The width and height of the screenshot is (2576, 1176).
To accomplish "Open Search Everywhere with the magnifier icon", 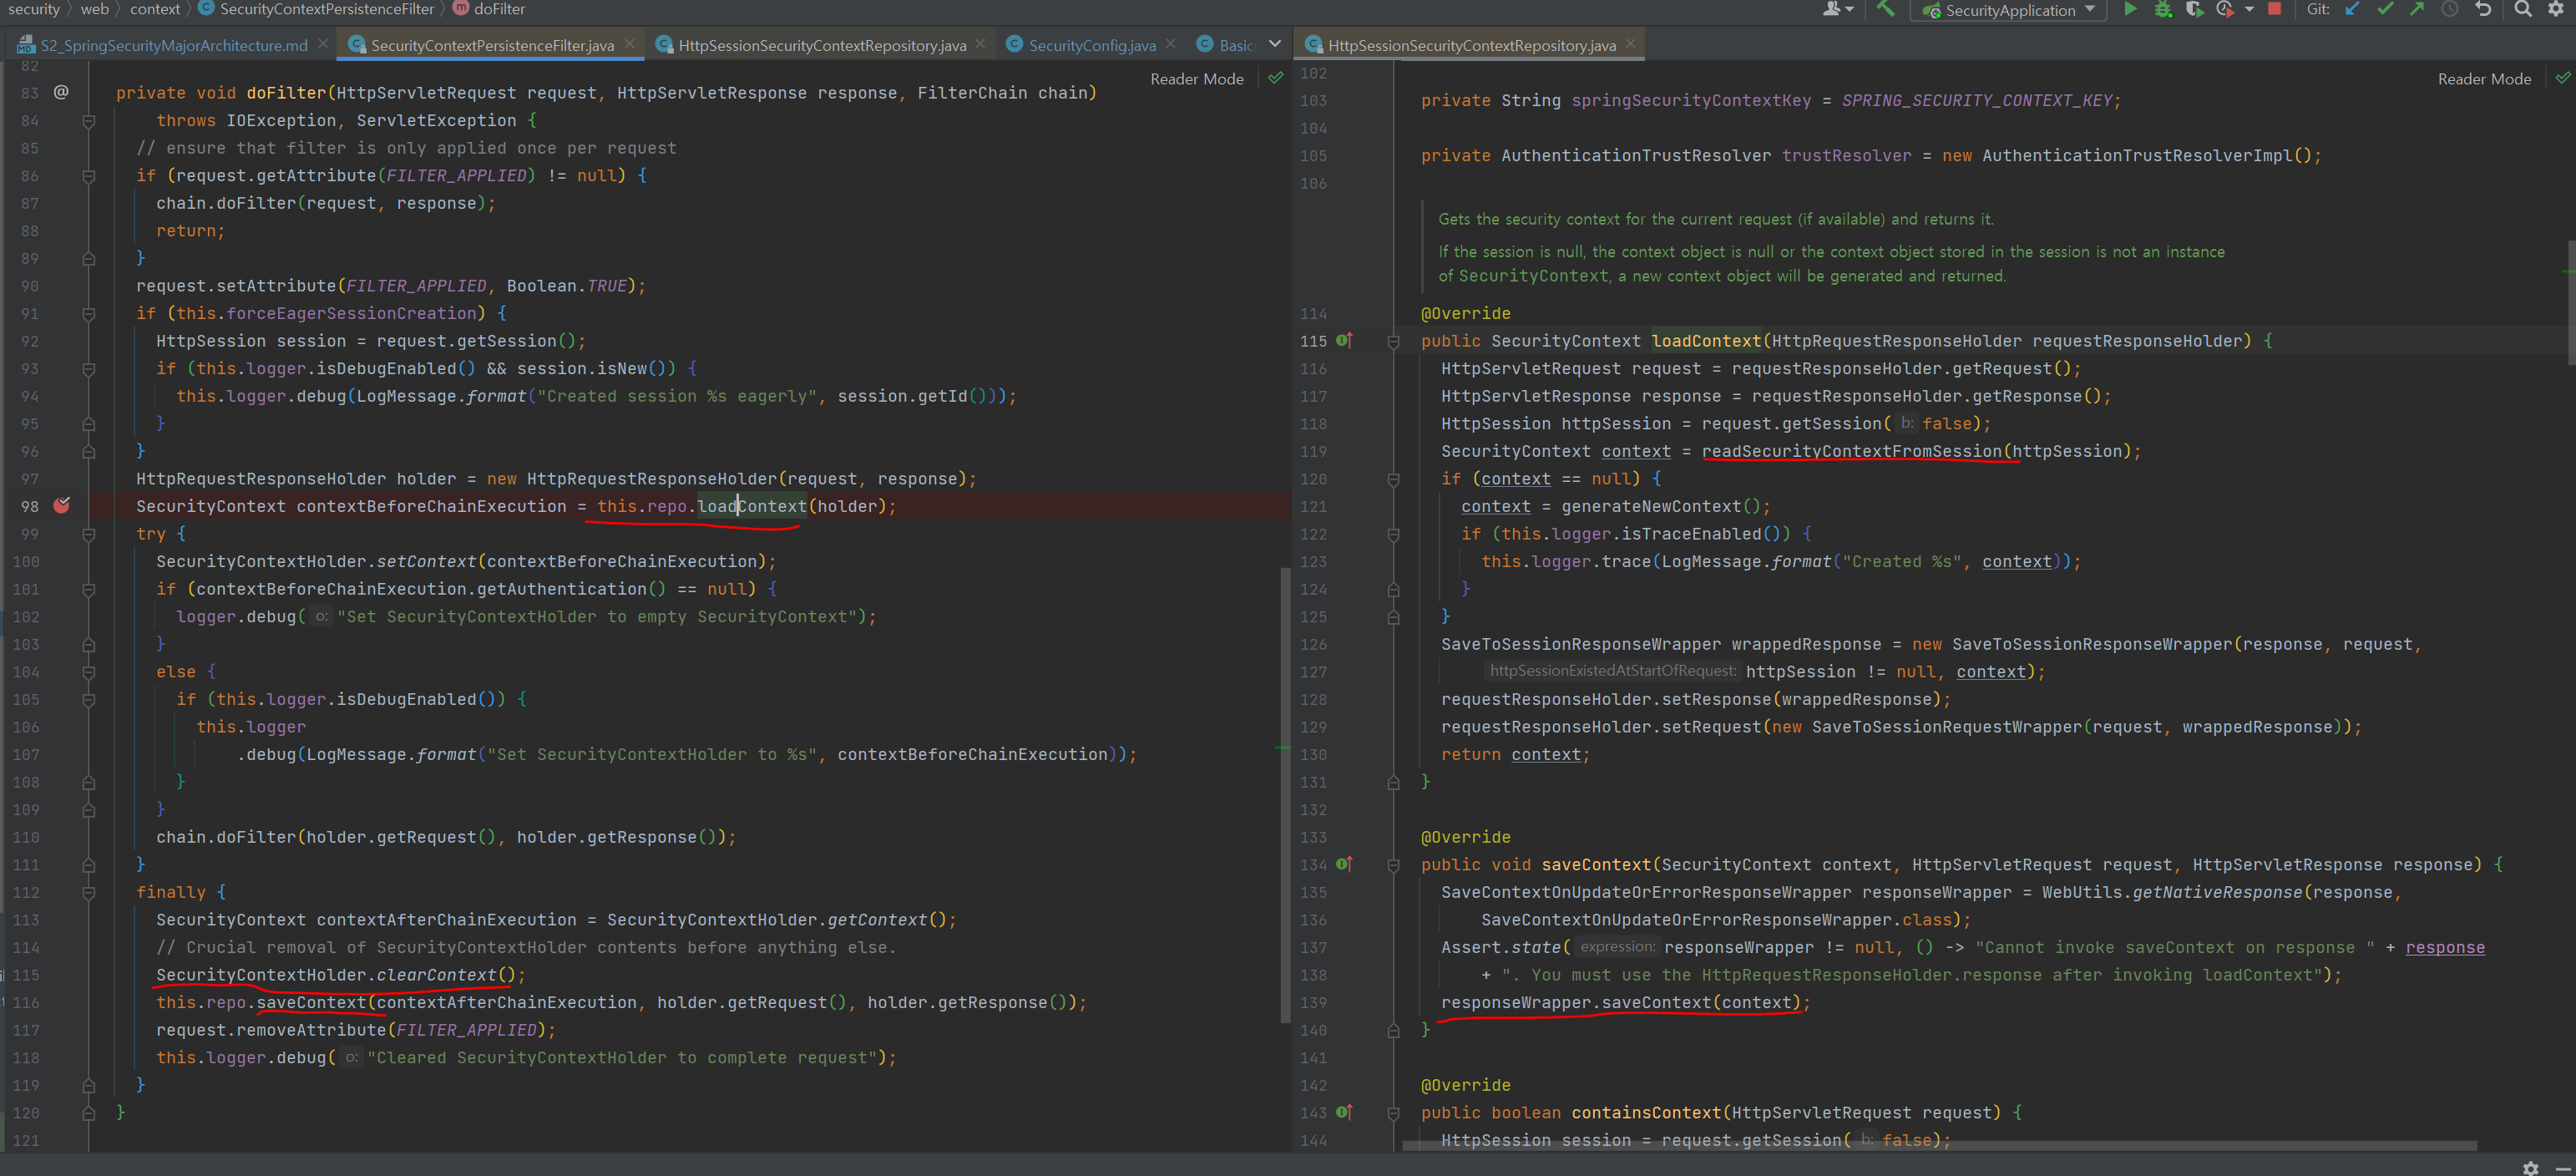I will [2523, 9].
